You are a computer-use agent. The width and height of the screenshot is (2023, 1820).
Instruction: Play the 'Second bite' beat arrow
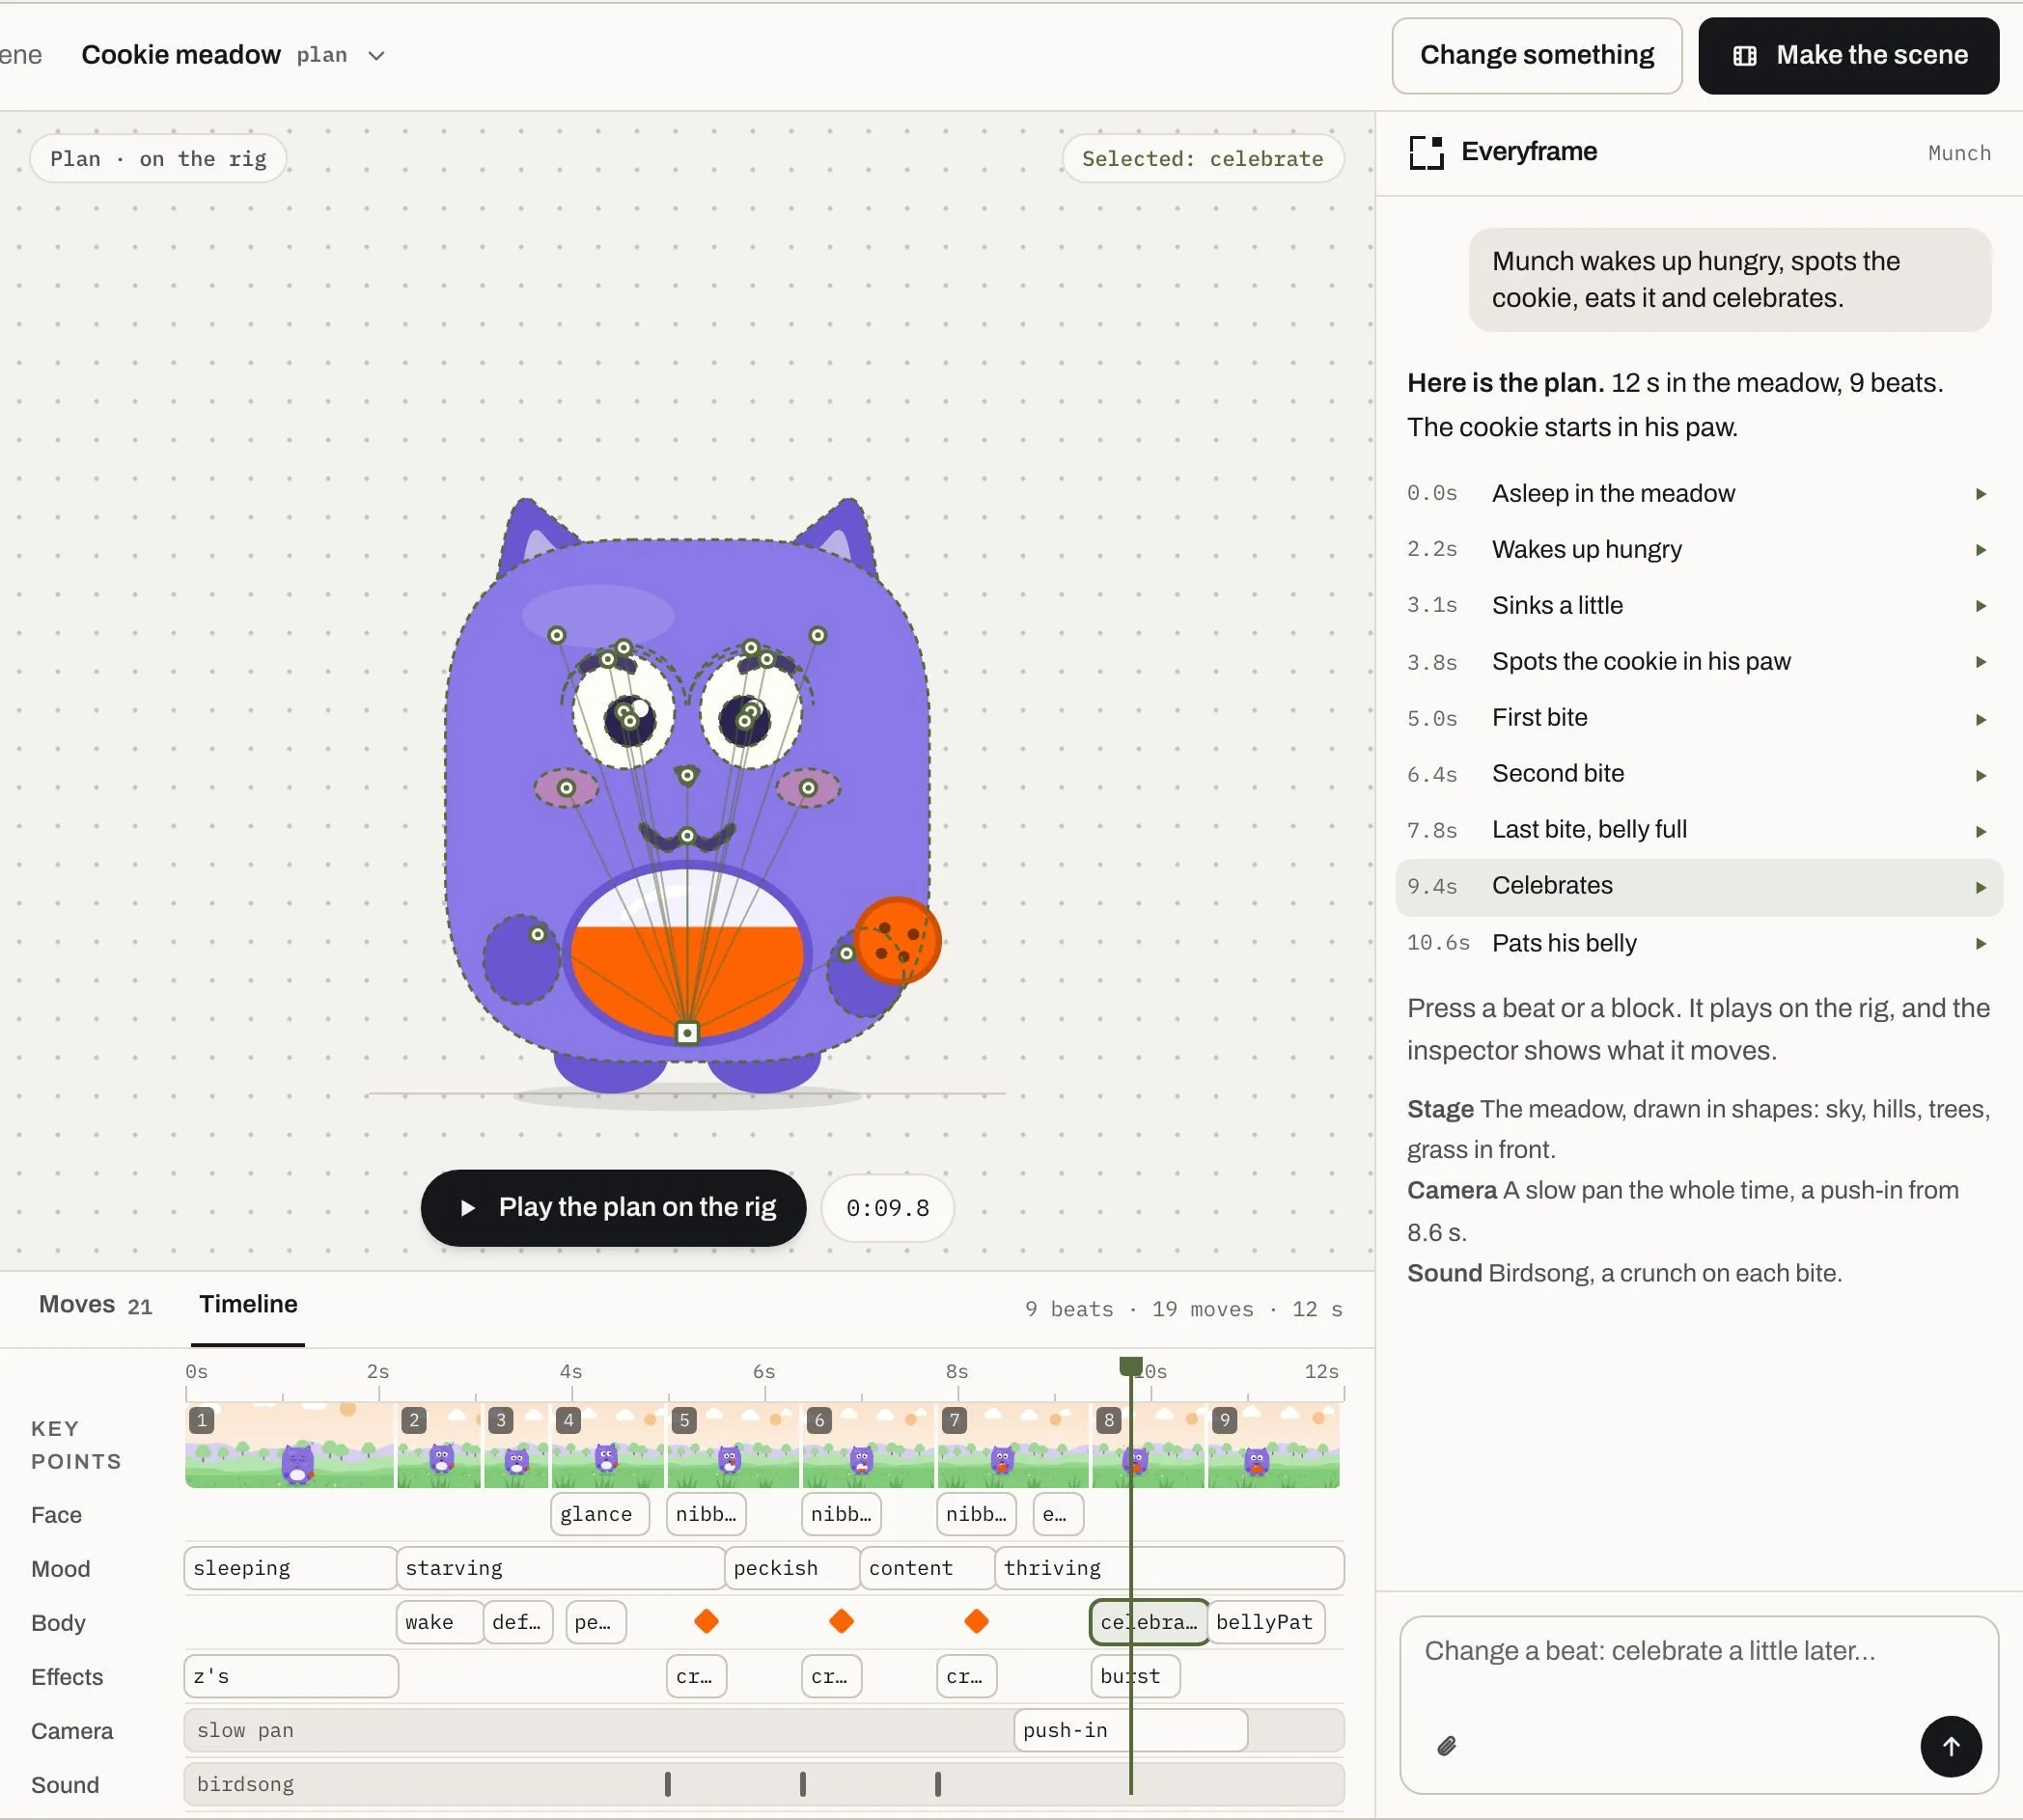tap(1980, 776)
